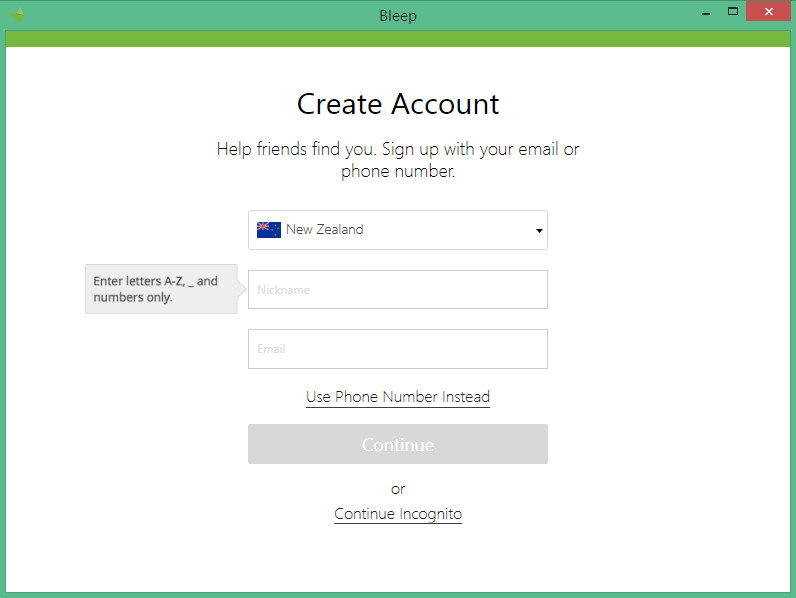This screenshot has width=796, height=598.
Task: Click the Bleep logo icon in title bar
Action: [17, 15]
